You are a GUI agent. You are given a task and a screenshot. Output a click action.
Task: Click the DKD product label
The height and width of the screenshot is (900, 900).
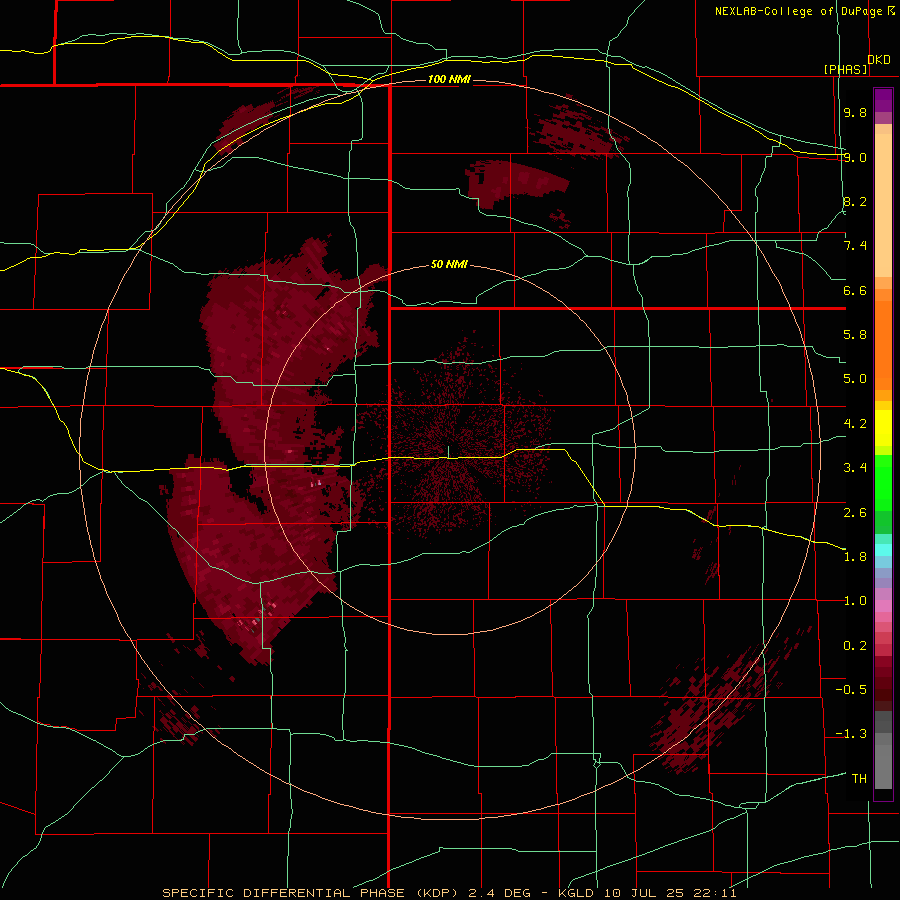point(879,60)
